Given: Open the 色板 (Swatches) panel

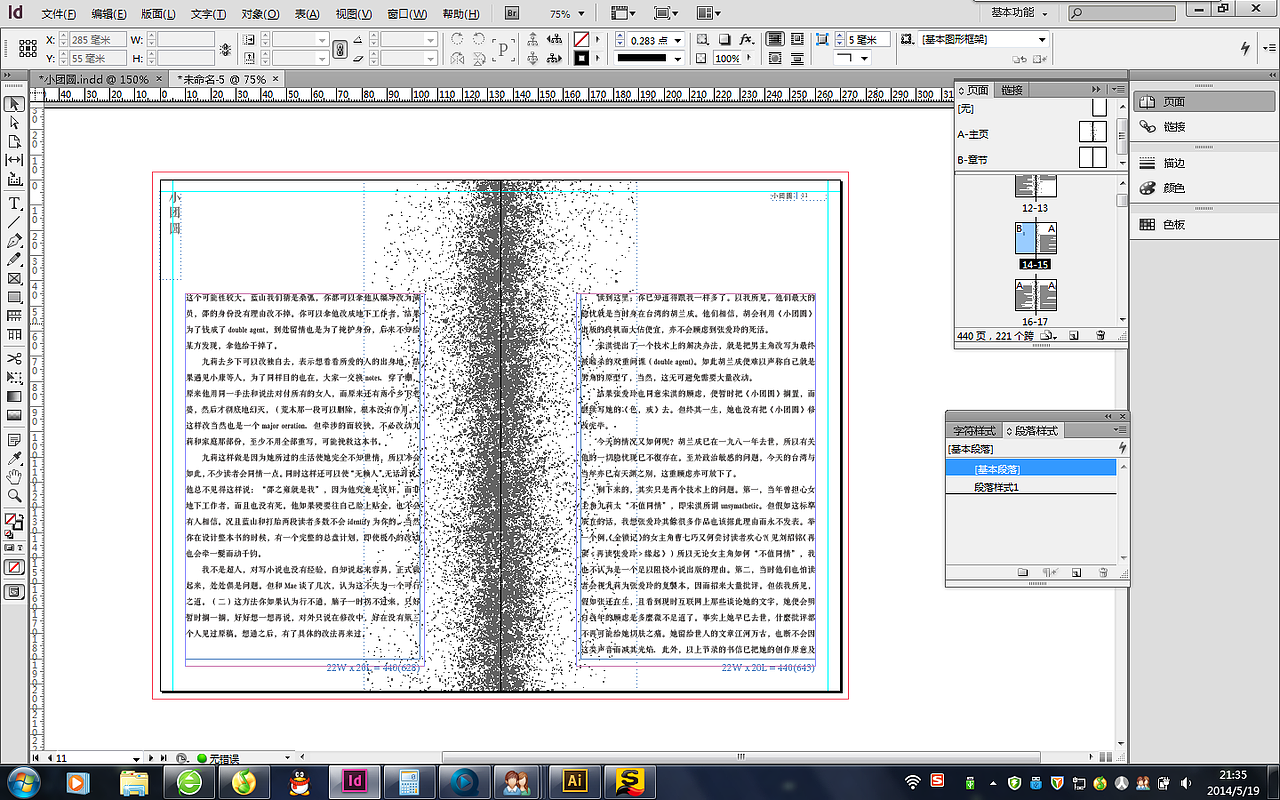Looking at the screenshot, I should tap(1174, 225).
